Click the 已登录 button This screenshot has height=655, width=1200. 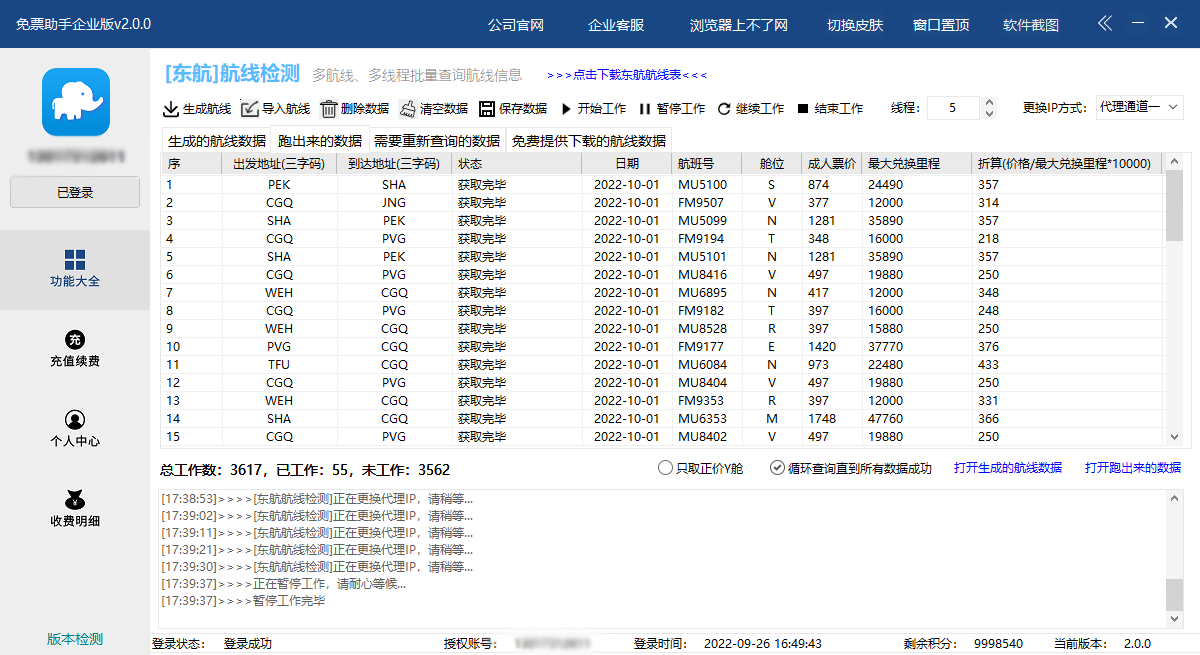coord(75,192)
